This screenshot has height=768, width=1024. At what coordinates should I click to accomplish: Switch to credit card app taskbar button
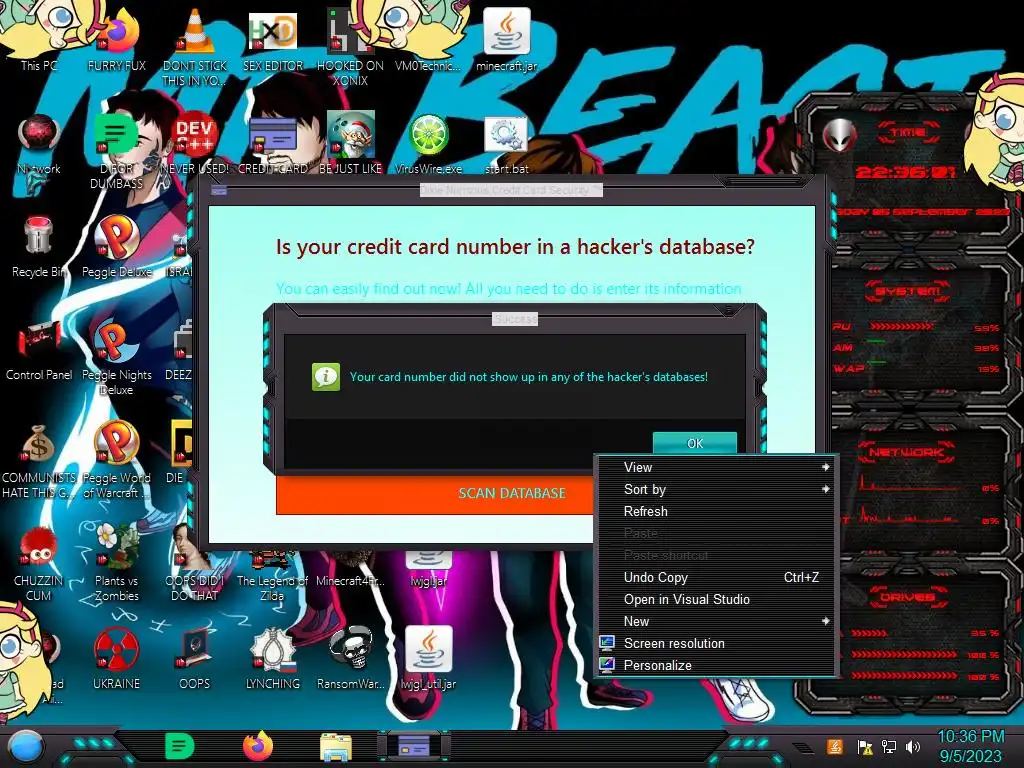(x=414, y=746)
